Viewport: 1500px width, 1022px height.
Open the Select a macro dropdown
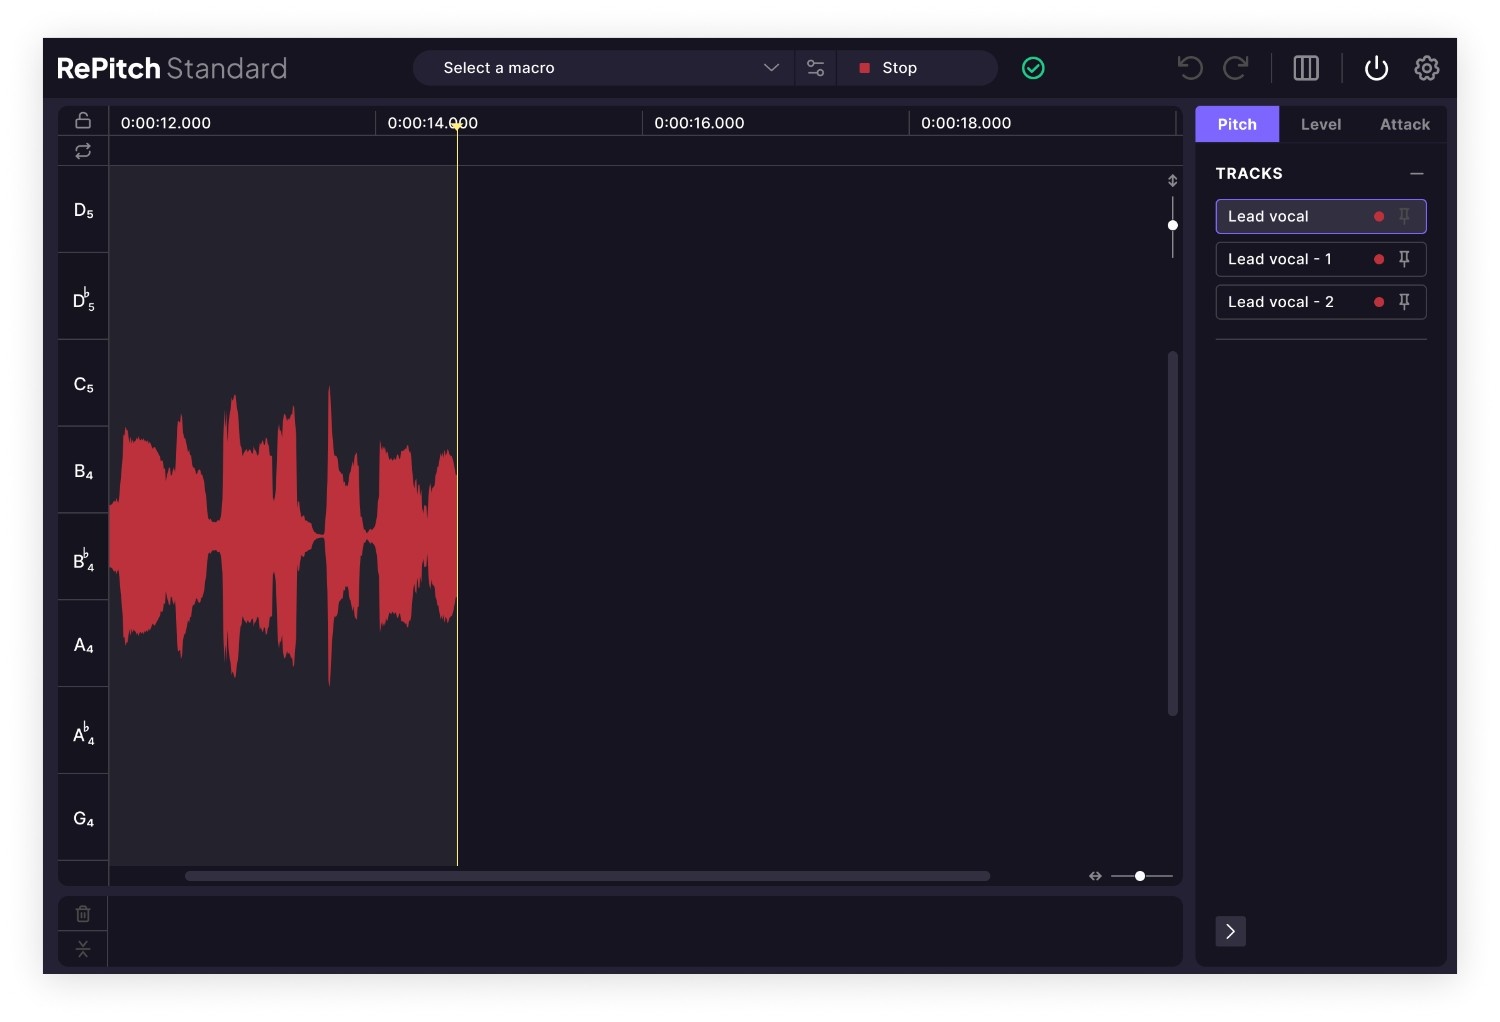pyautogui.click(x=600, y=68)
